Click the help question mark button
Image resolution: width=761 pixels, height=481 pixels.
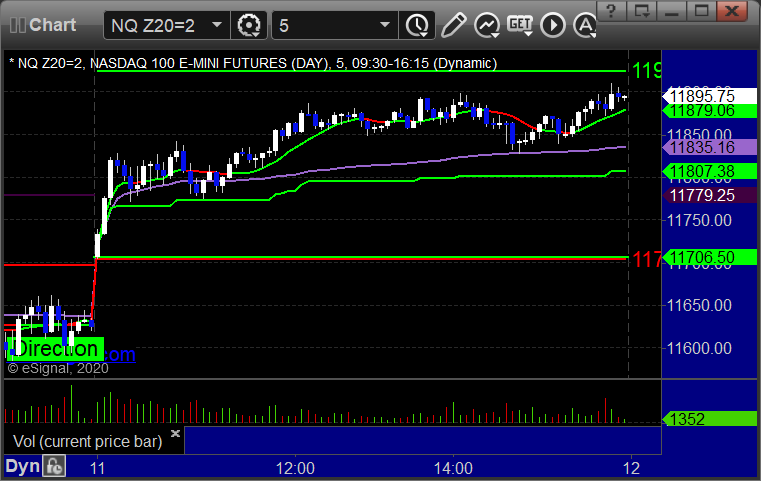click(x=611, y=11)
